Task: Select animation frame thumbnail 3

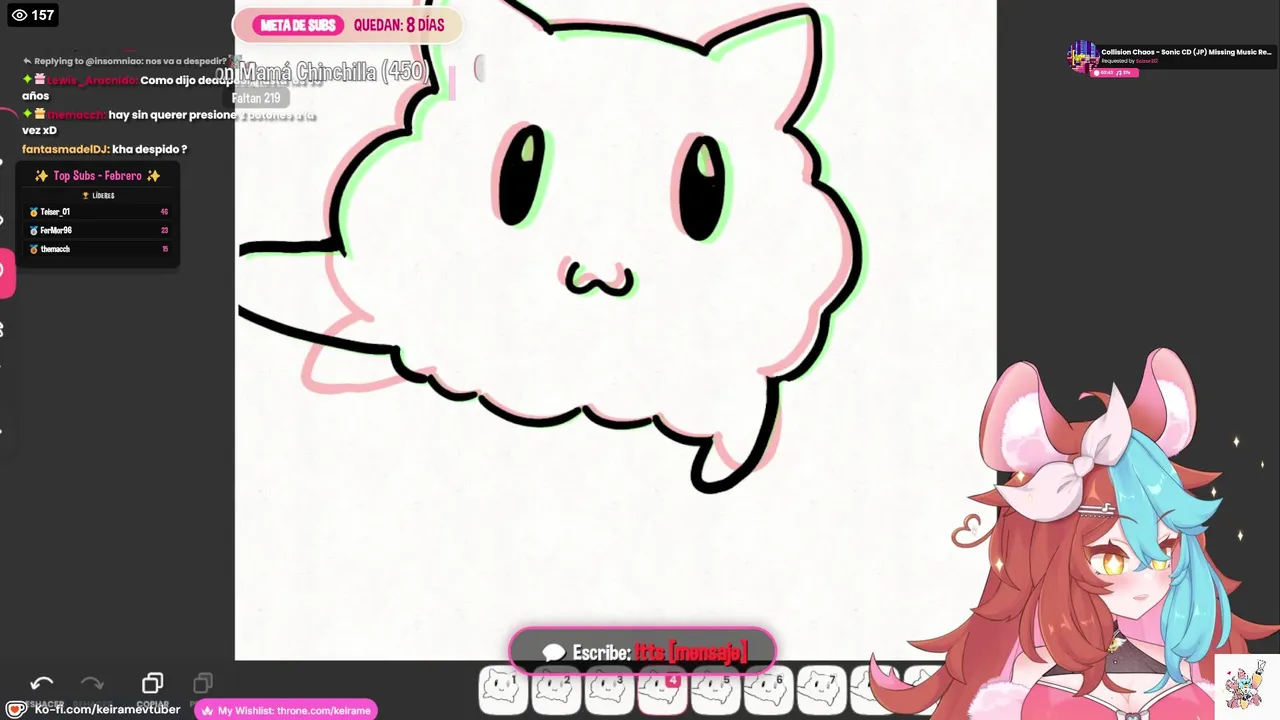Action: [608, 689]
